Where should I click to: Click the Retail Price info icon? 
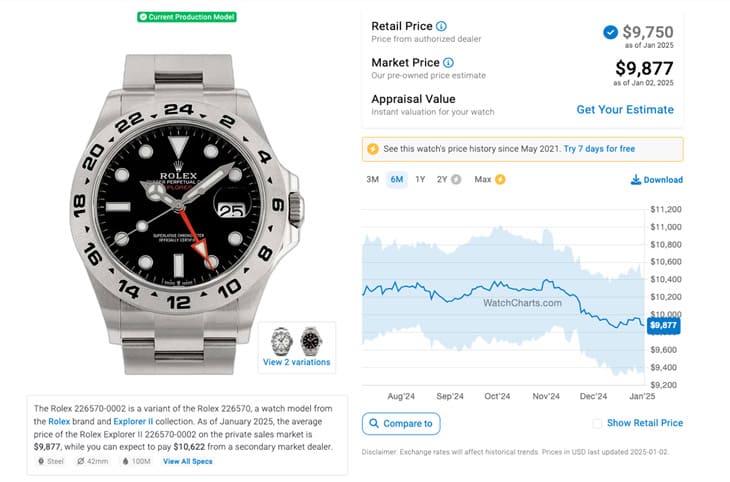(x=442, y=26)
